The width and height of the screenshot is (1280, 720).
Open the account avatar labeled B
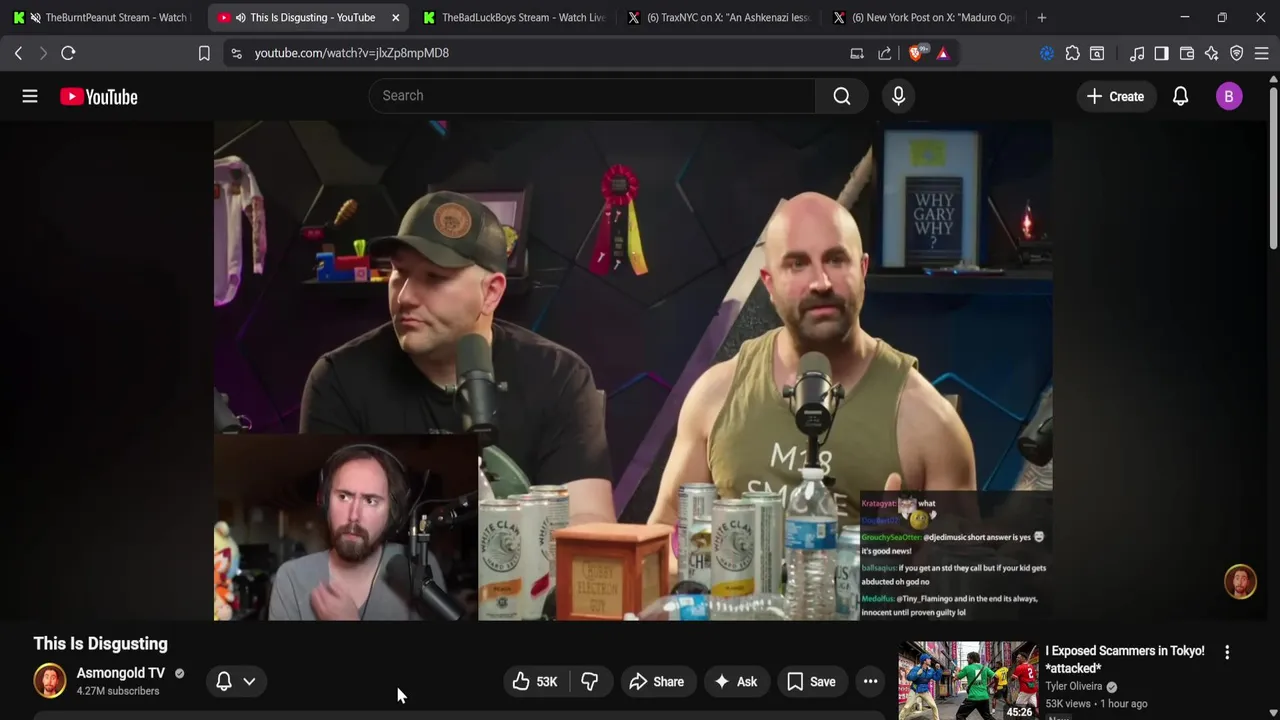point(1229,96)
